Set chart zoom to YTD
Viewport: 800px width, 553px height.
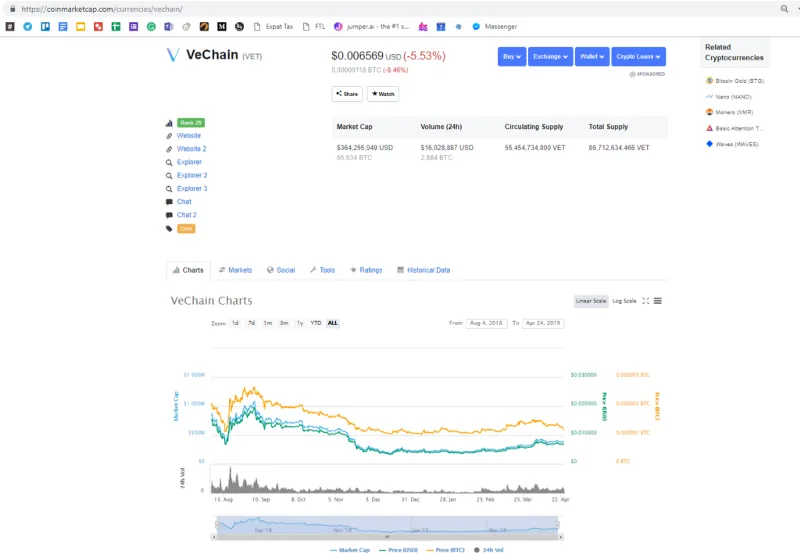tap(316, 323)
